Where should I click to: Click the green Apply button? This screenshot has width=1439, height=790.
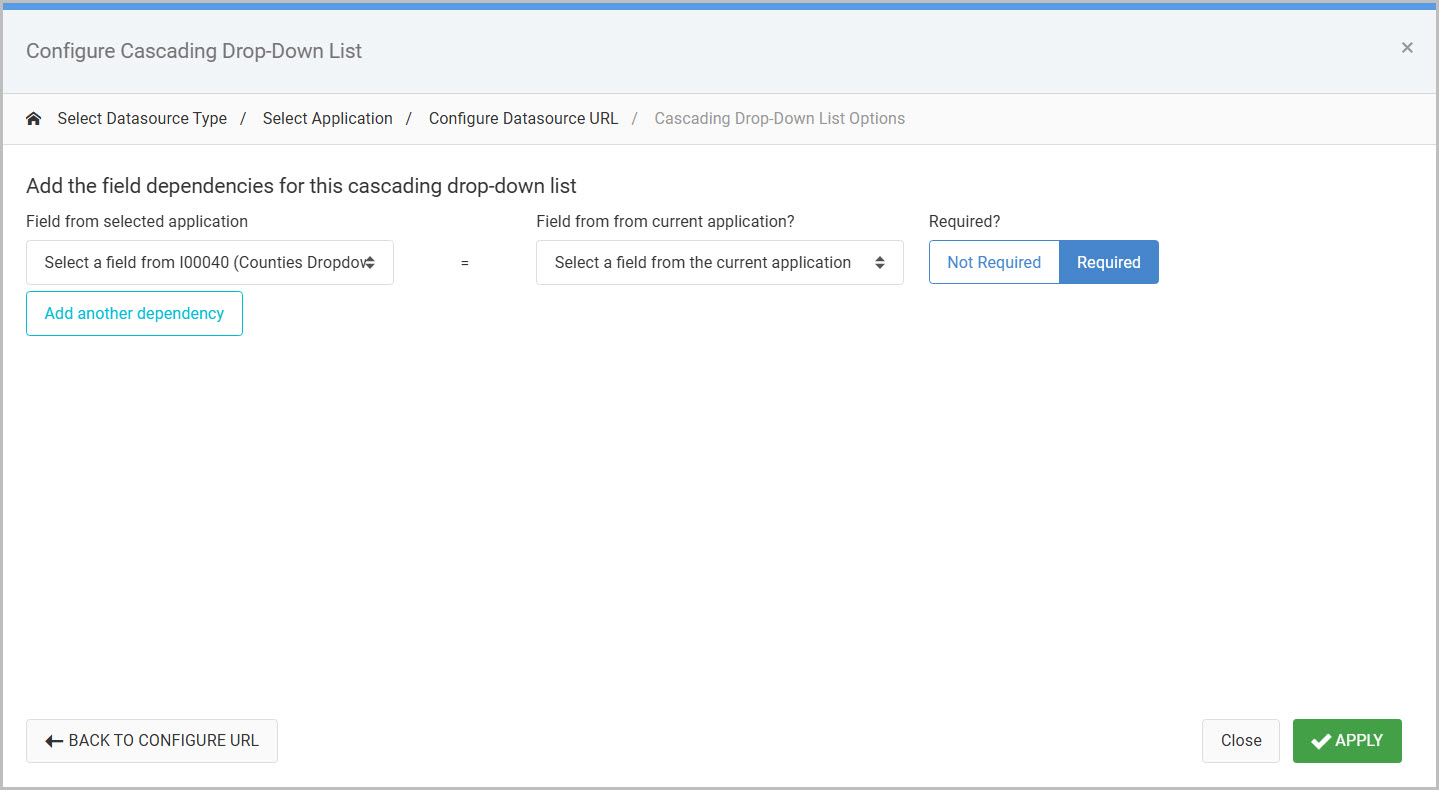[x=1347, y=741]
